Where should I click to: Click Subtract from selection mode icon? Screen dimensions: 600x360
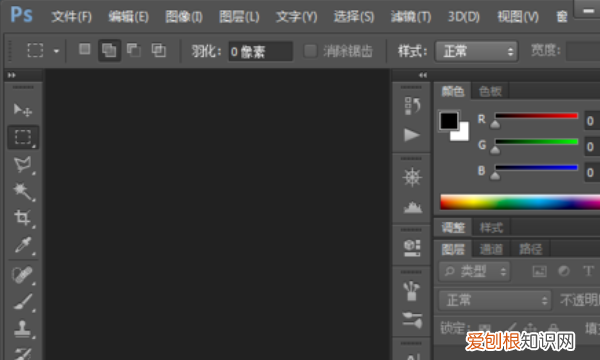(x=134, y=50)
